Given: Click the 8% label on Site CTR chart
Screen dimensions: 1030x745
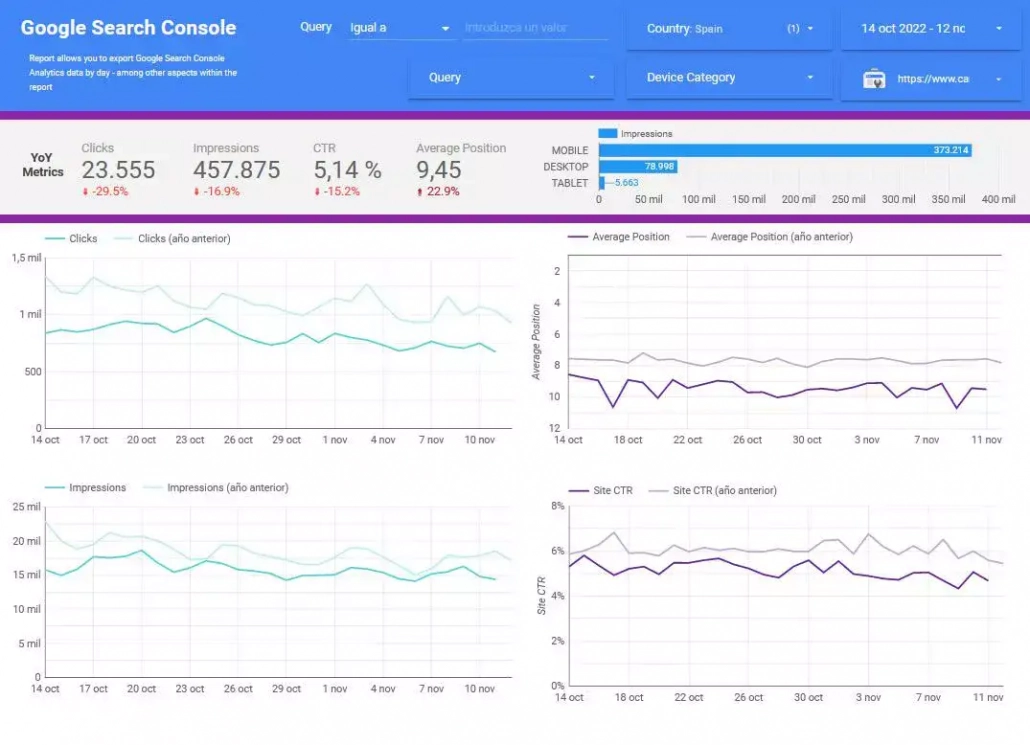Looking at the screenshot, I should (x=558, y=506).
